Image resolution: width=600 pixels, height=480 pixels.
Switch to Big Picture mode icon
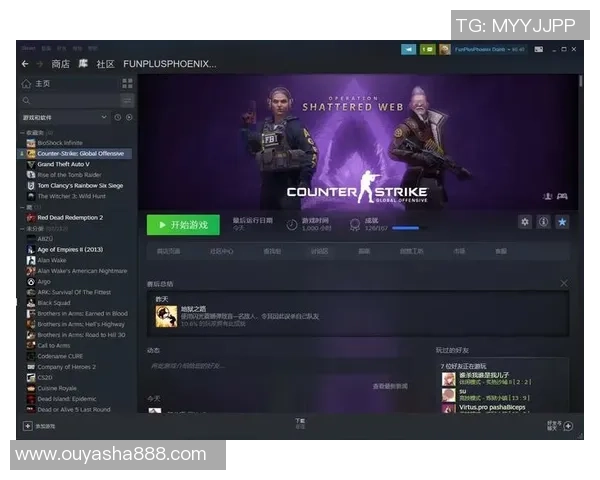(538, 49)
